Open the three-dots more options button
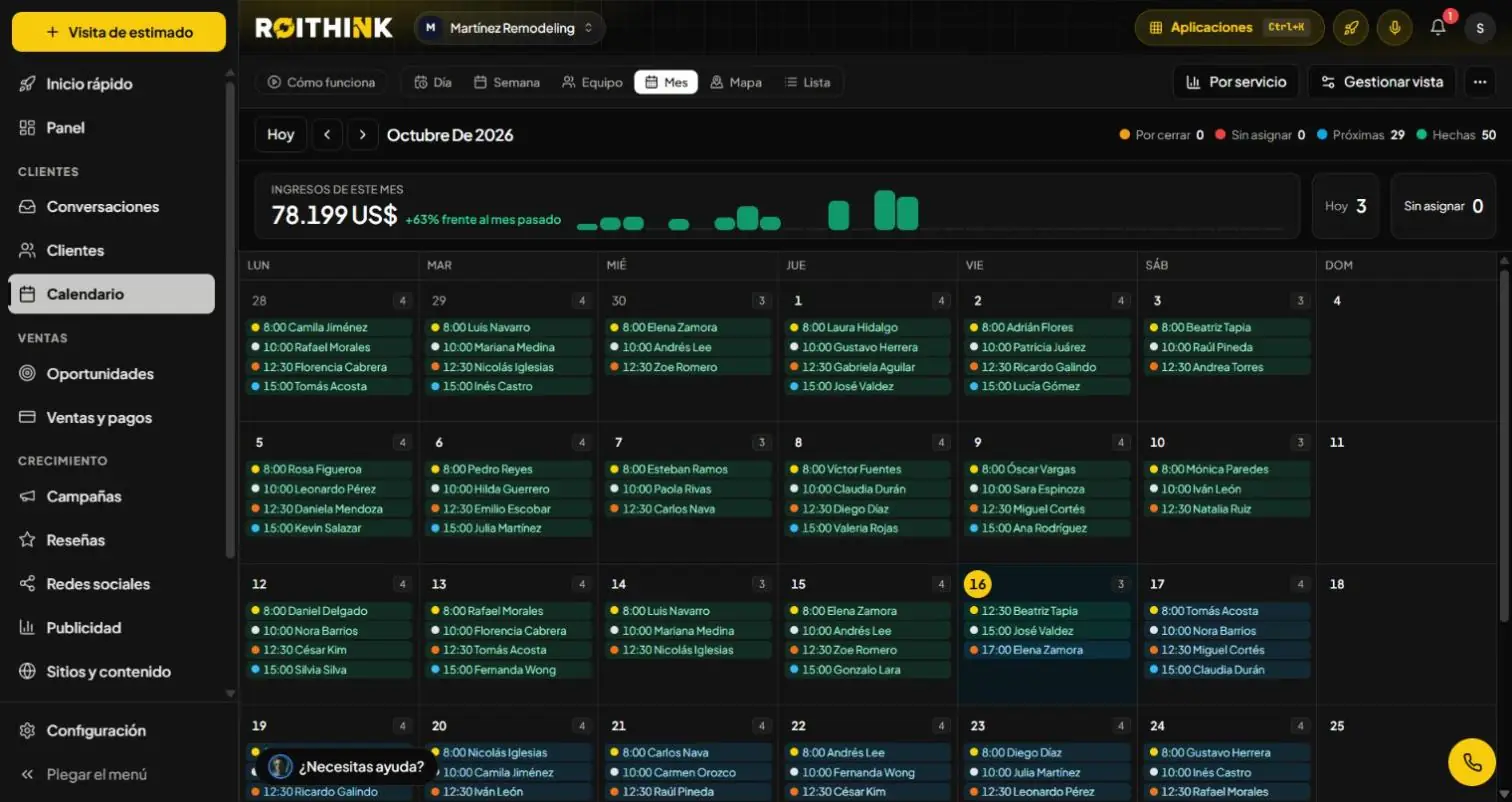The image size is (1512, 802). point(1480,82)
